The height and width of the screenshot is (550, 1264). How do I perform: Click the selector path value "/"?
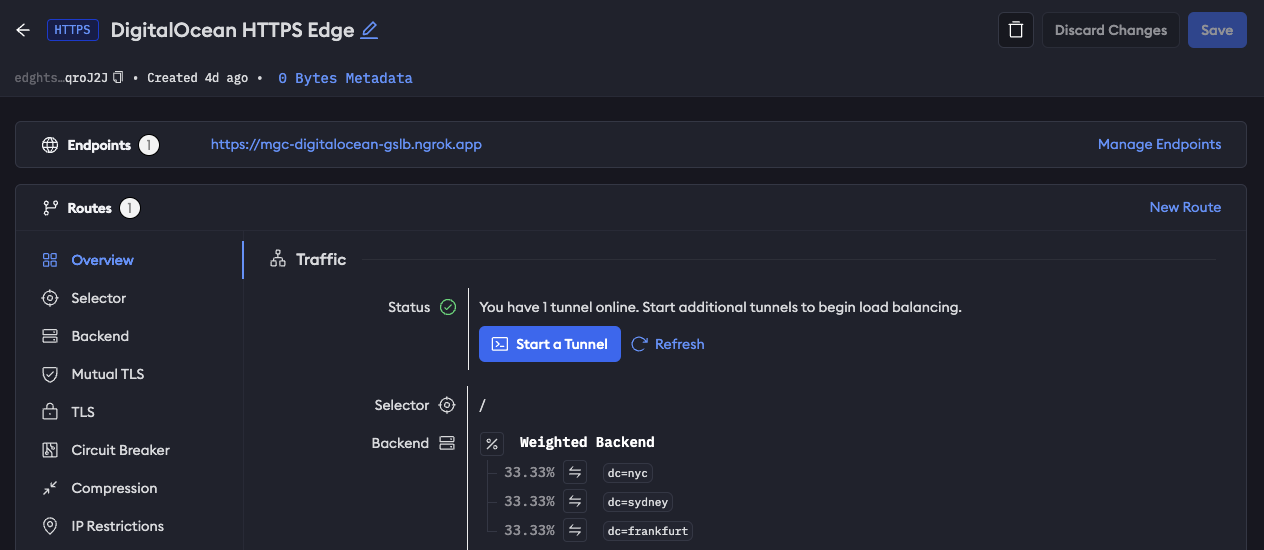[482, 405]
